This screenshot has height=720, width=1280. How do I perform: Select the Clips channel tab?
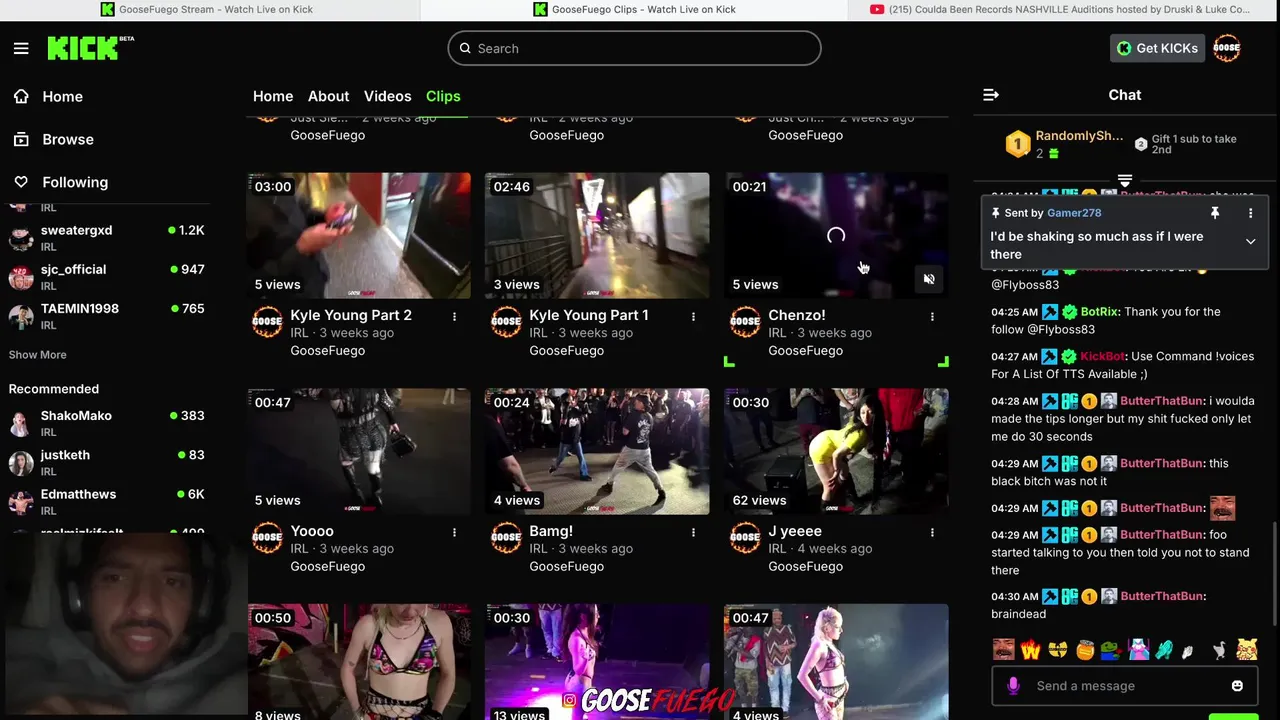(x=443, y=96)
